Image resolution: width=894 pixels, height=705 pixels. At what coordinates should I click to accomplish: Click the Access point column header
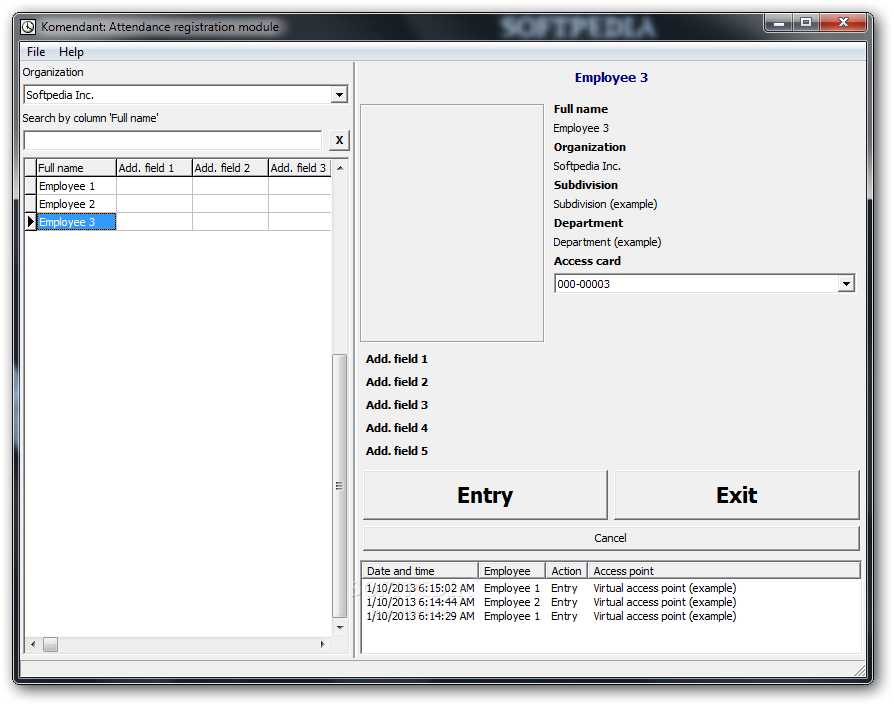pos(724,571)
